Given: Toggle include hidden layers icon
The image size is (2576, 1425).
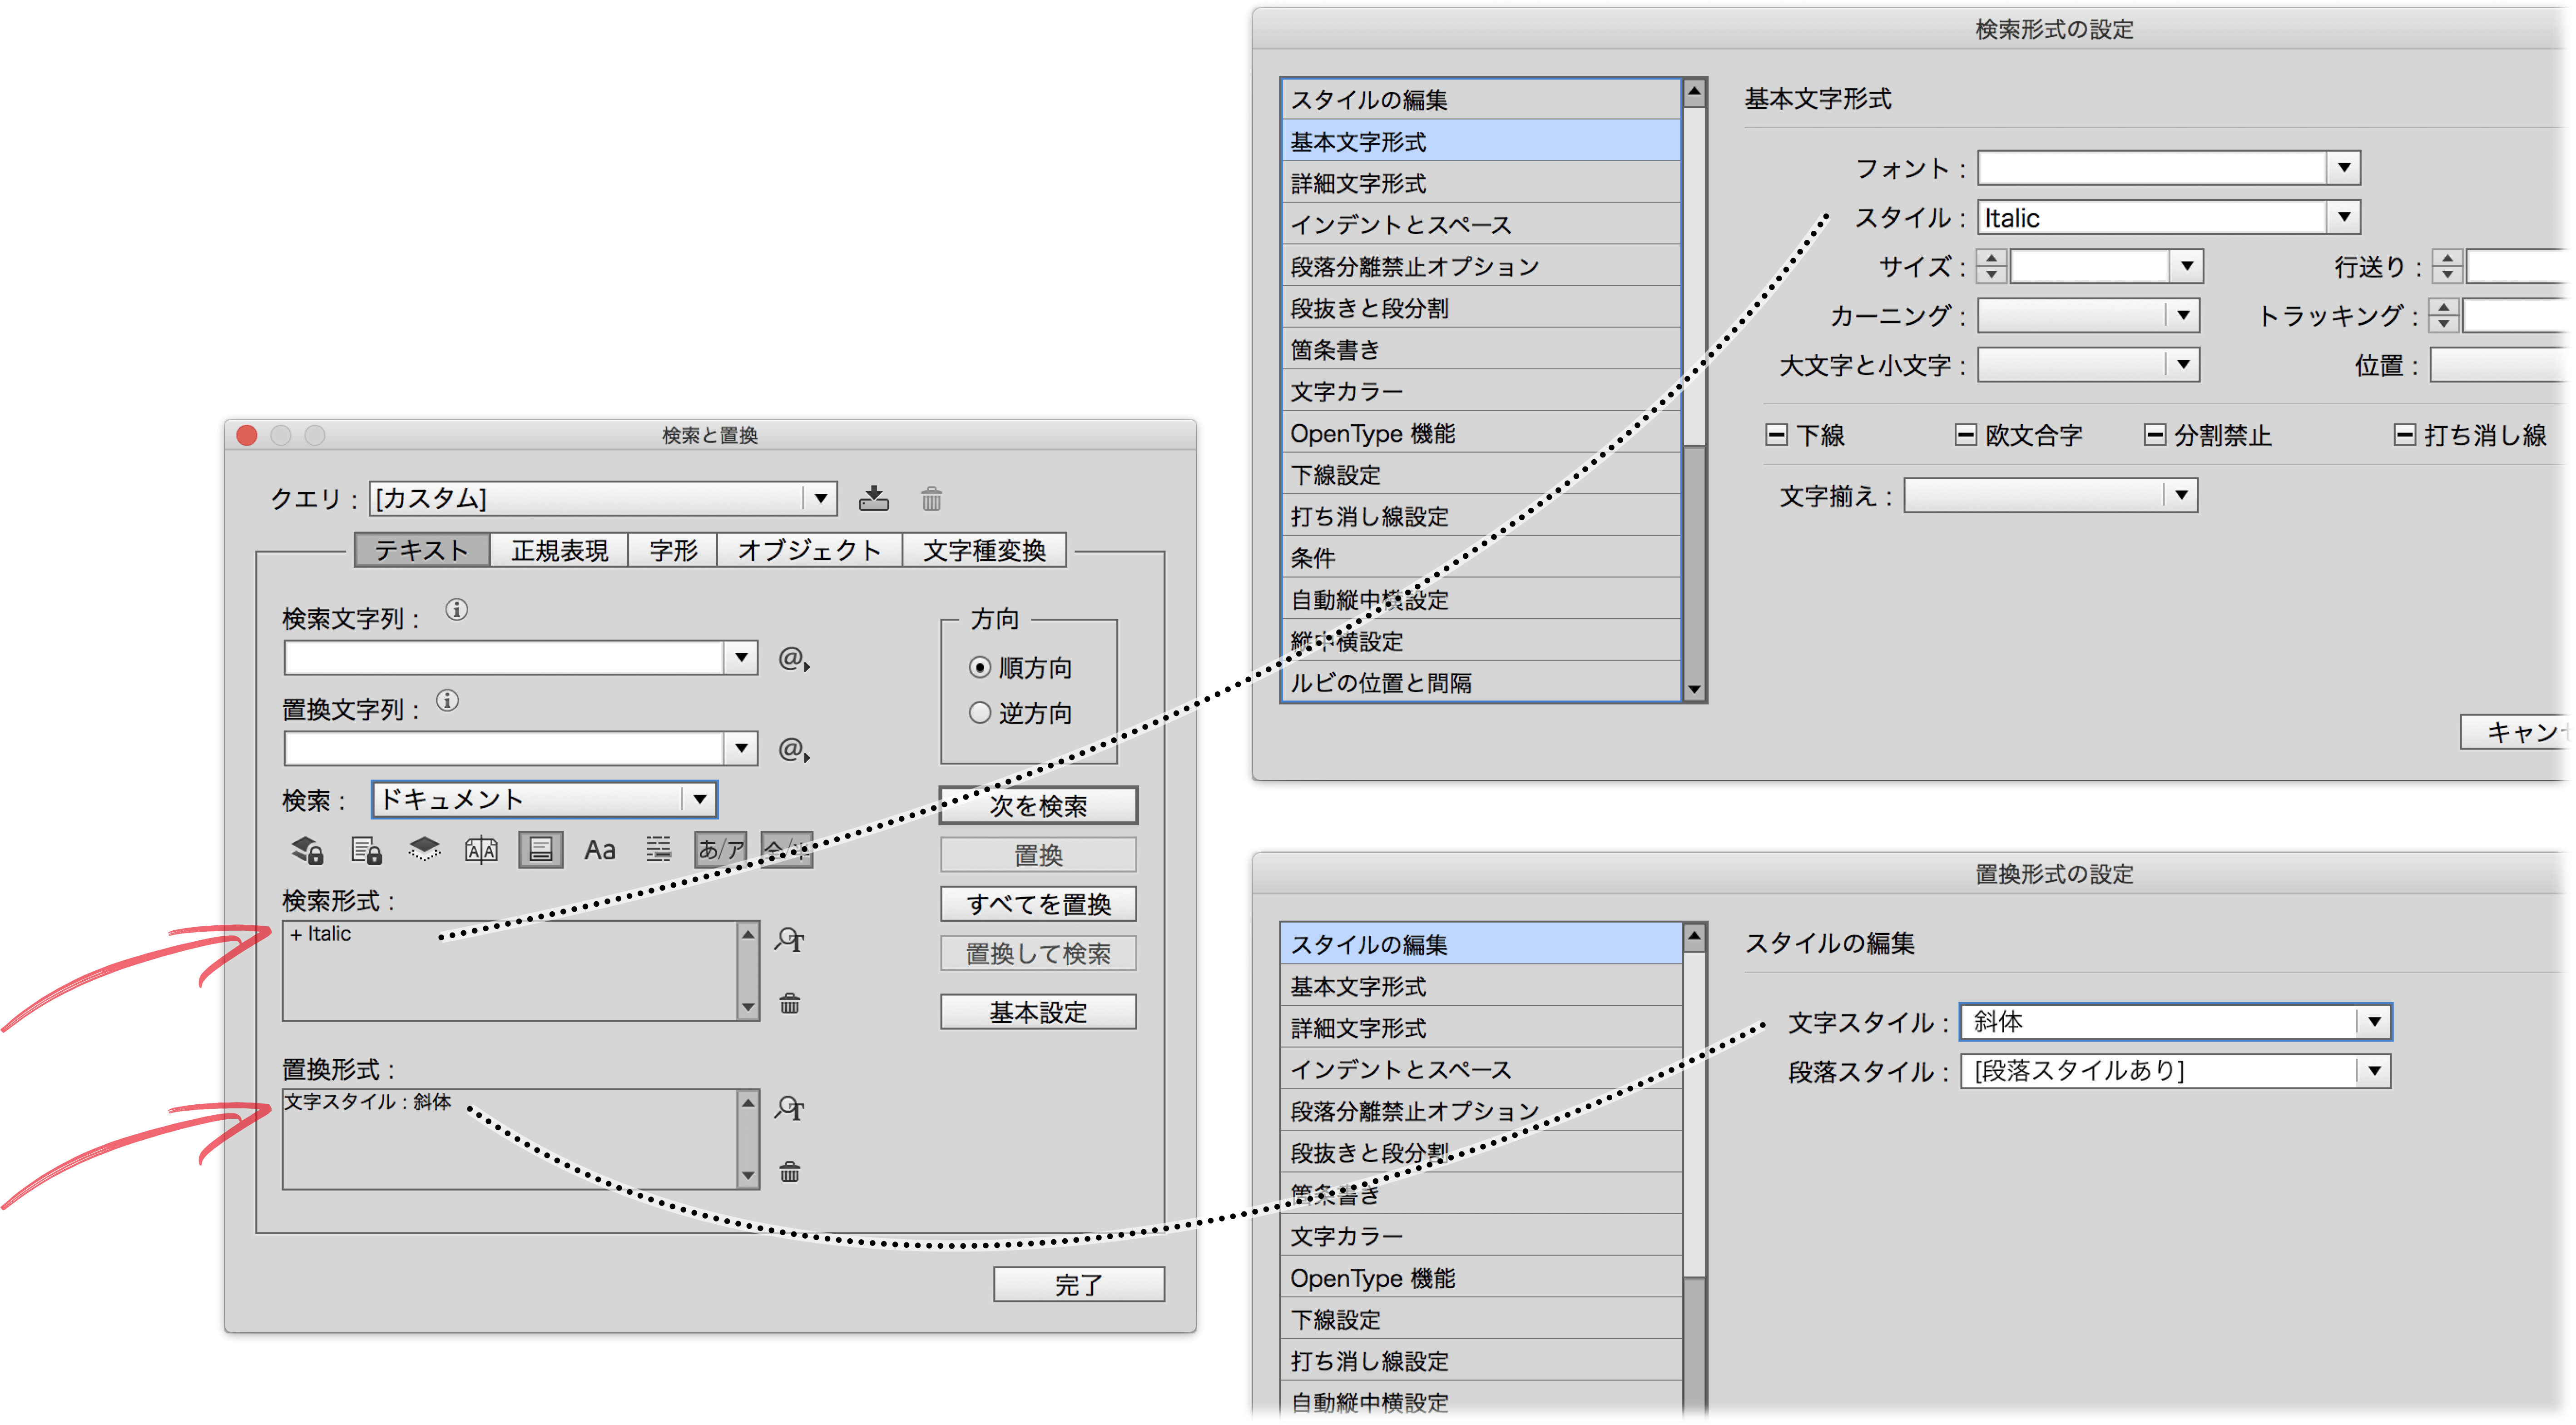Looking at the screenshot, I should click(x=424, y=850).
